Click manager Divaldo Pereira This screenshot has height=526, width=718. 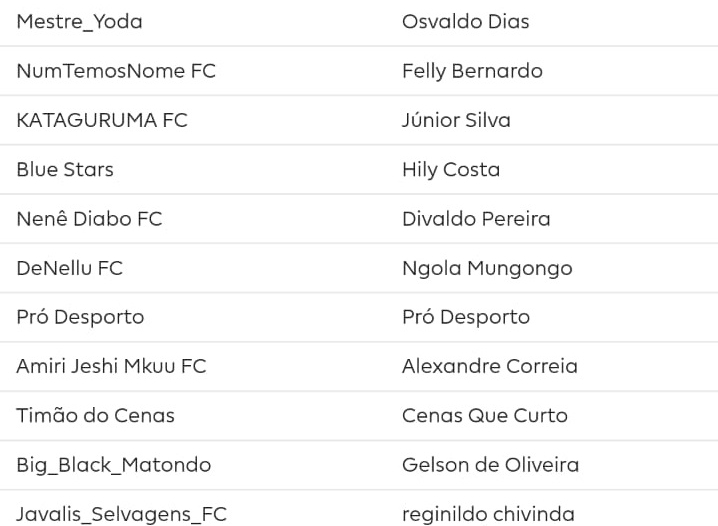(476, 219)
